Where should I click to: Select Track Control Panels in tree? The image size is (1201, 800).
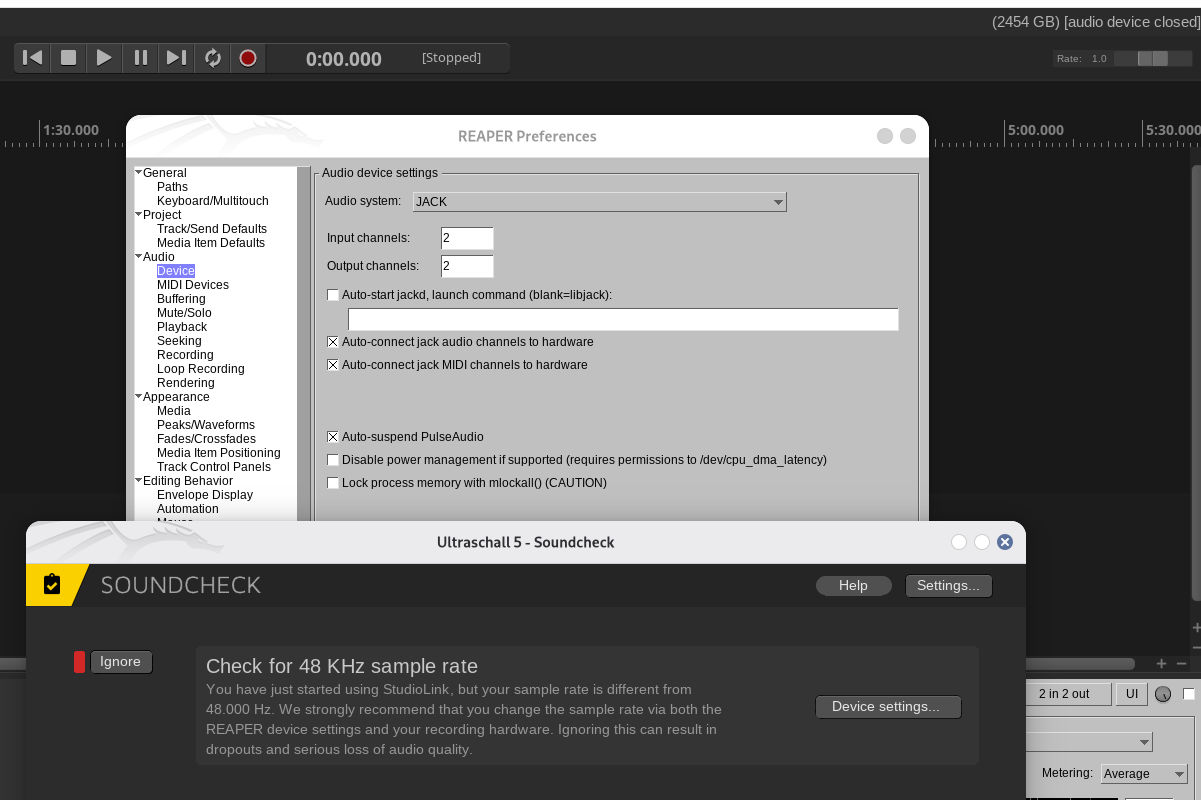click(214, 467)
